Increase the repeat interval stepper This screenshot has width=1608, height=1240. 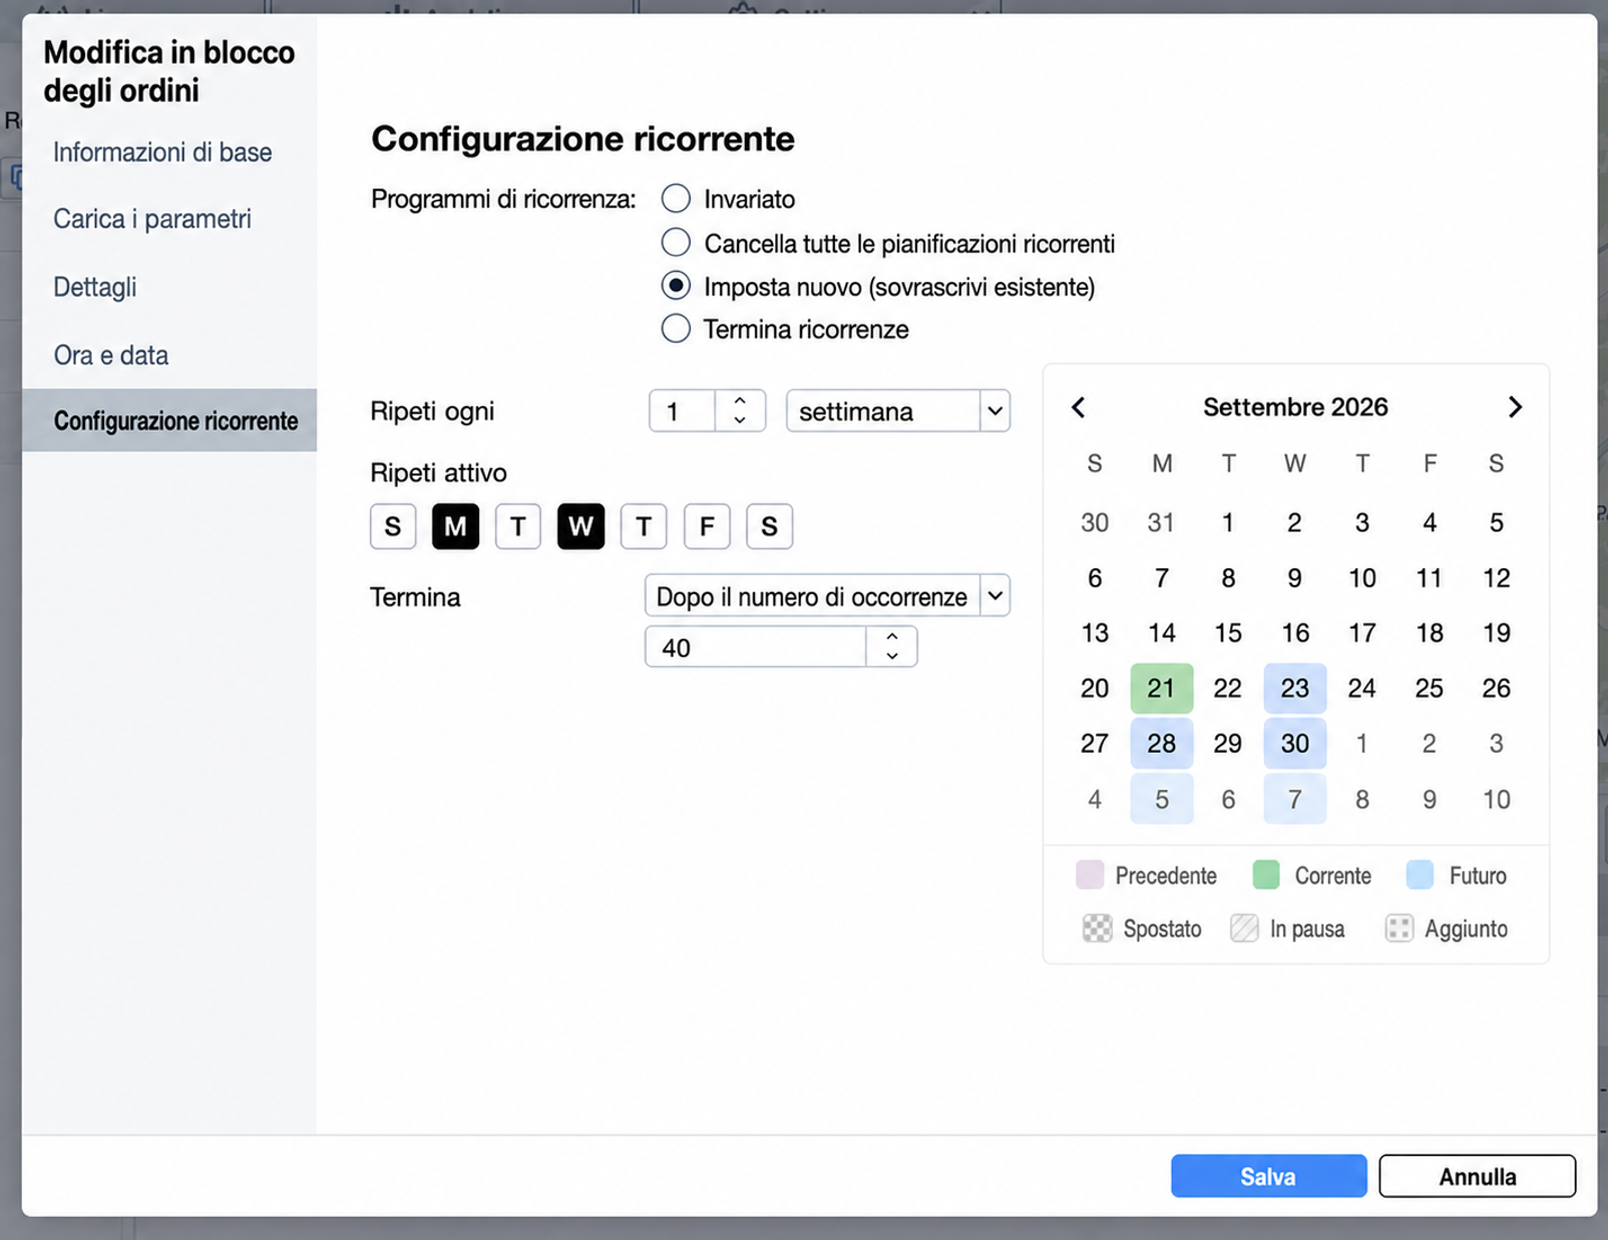(x=740, y=401)
